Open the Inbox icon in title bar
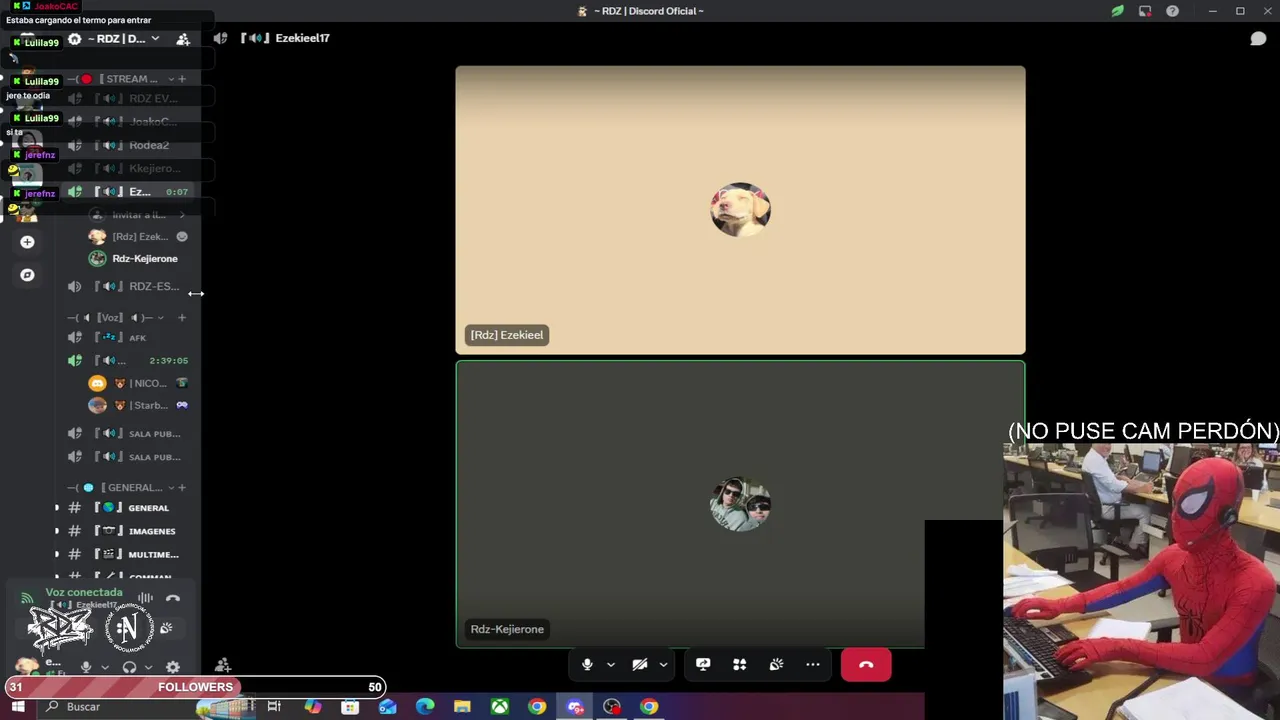 pos(1145,11)
